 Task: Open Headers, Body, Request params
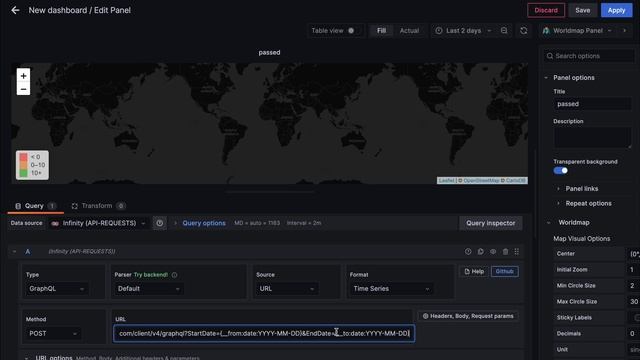pyautogui.click(x=468, y=316)
